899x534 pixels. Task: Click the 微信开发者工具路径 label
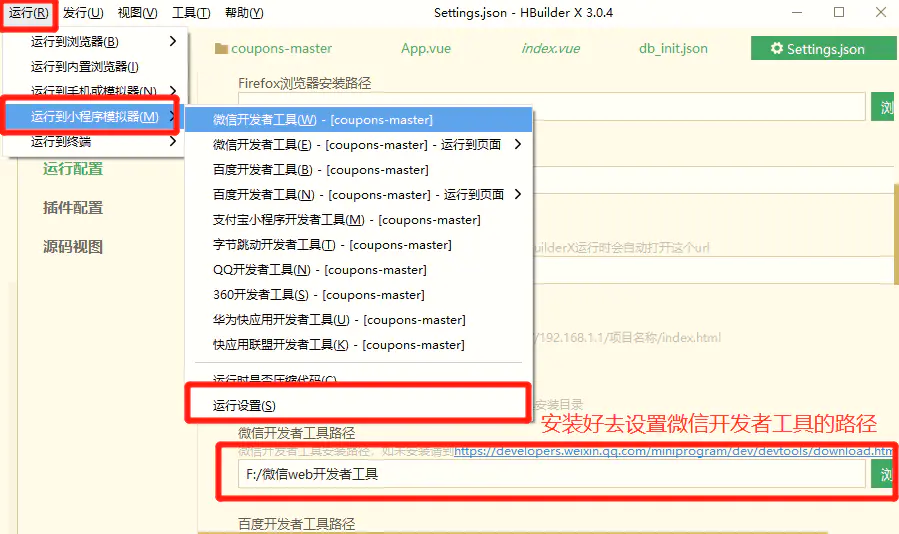(296, 432)
